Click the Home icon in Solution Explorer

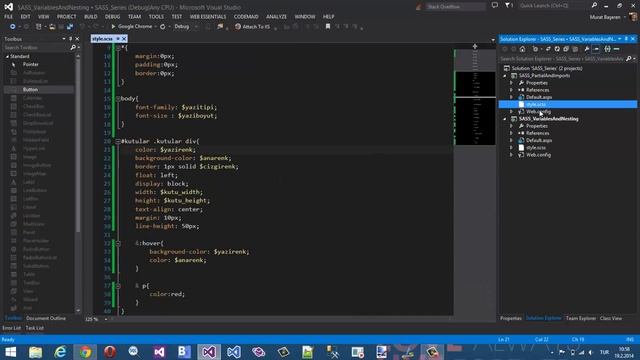(522, 49)
